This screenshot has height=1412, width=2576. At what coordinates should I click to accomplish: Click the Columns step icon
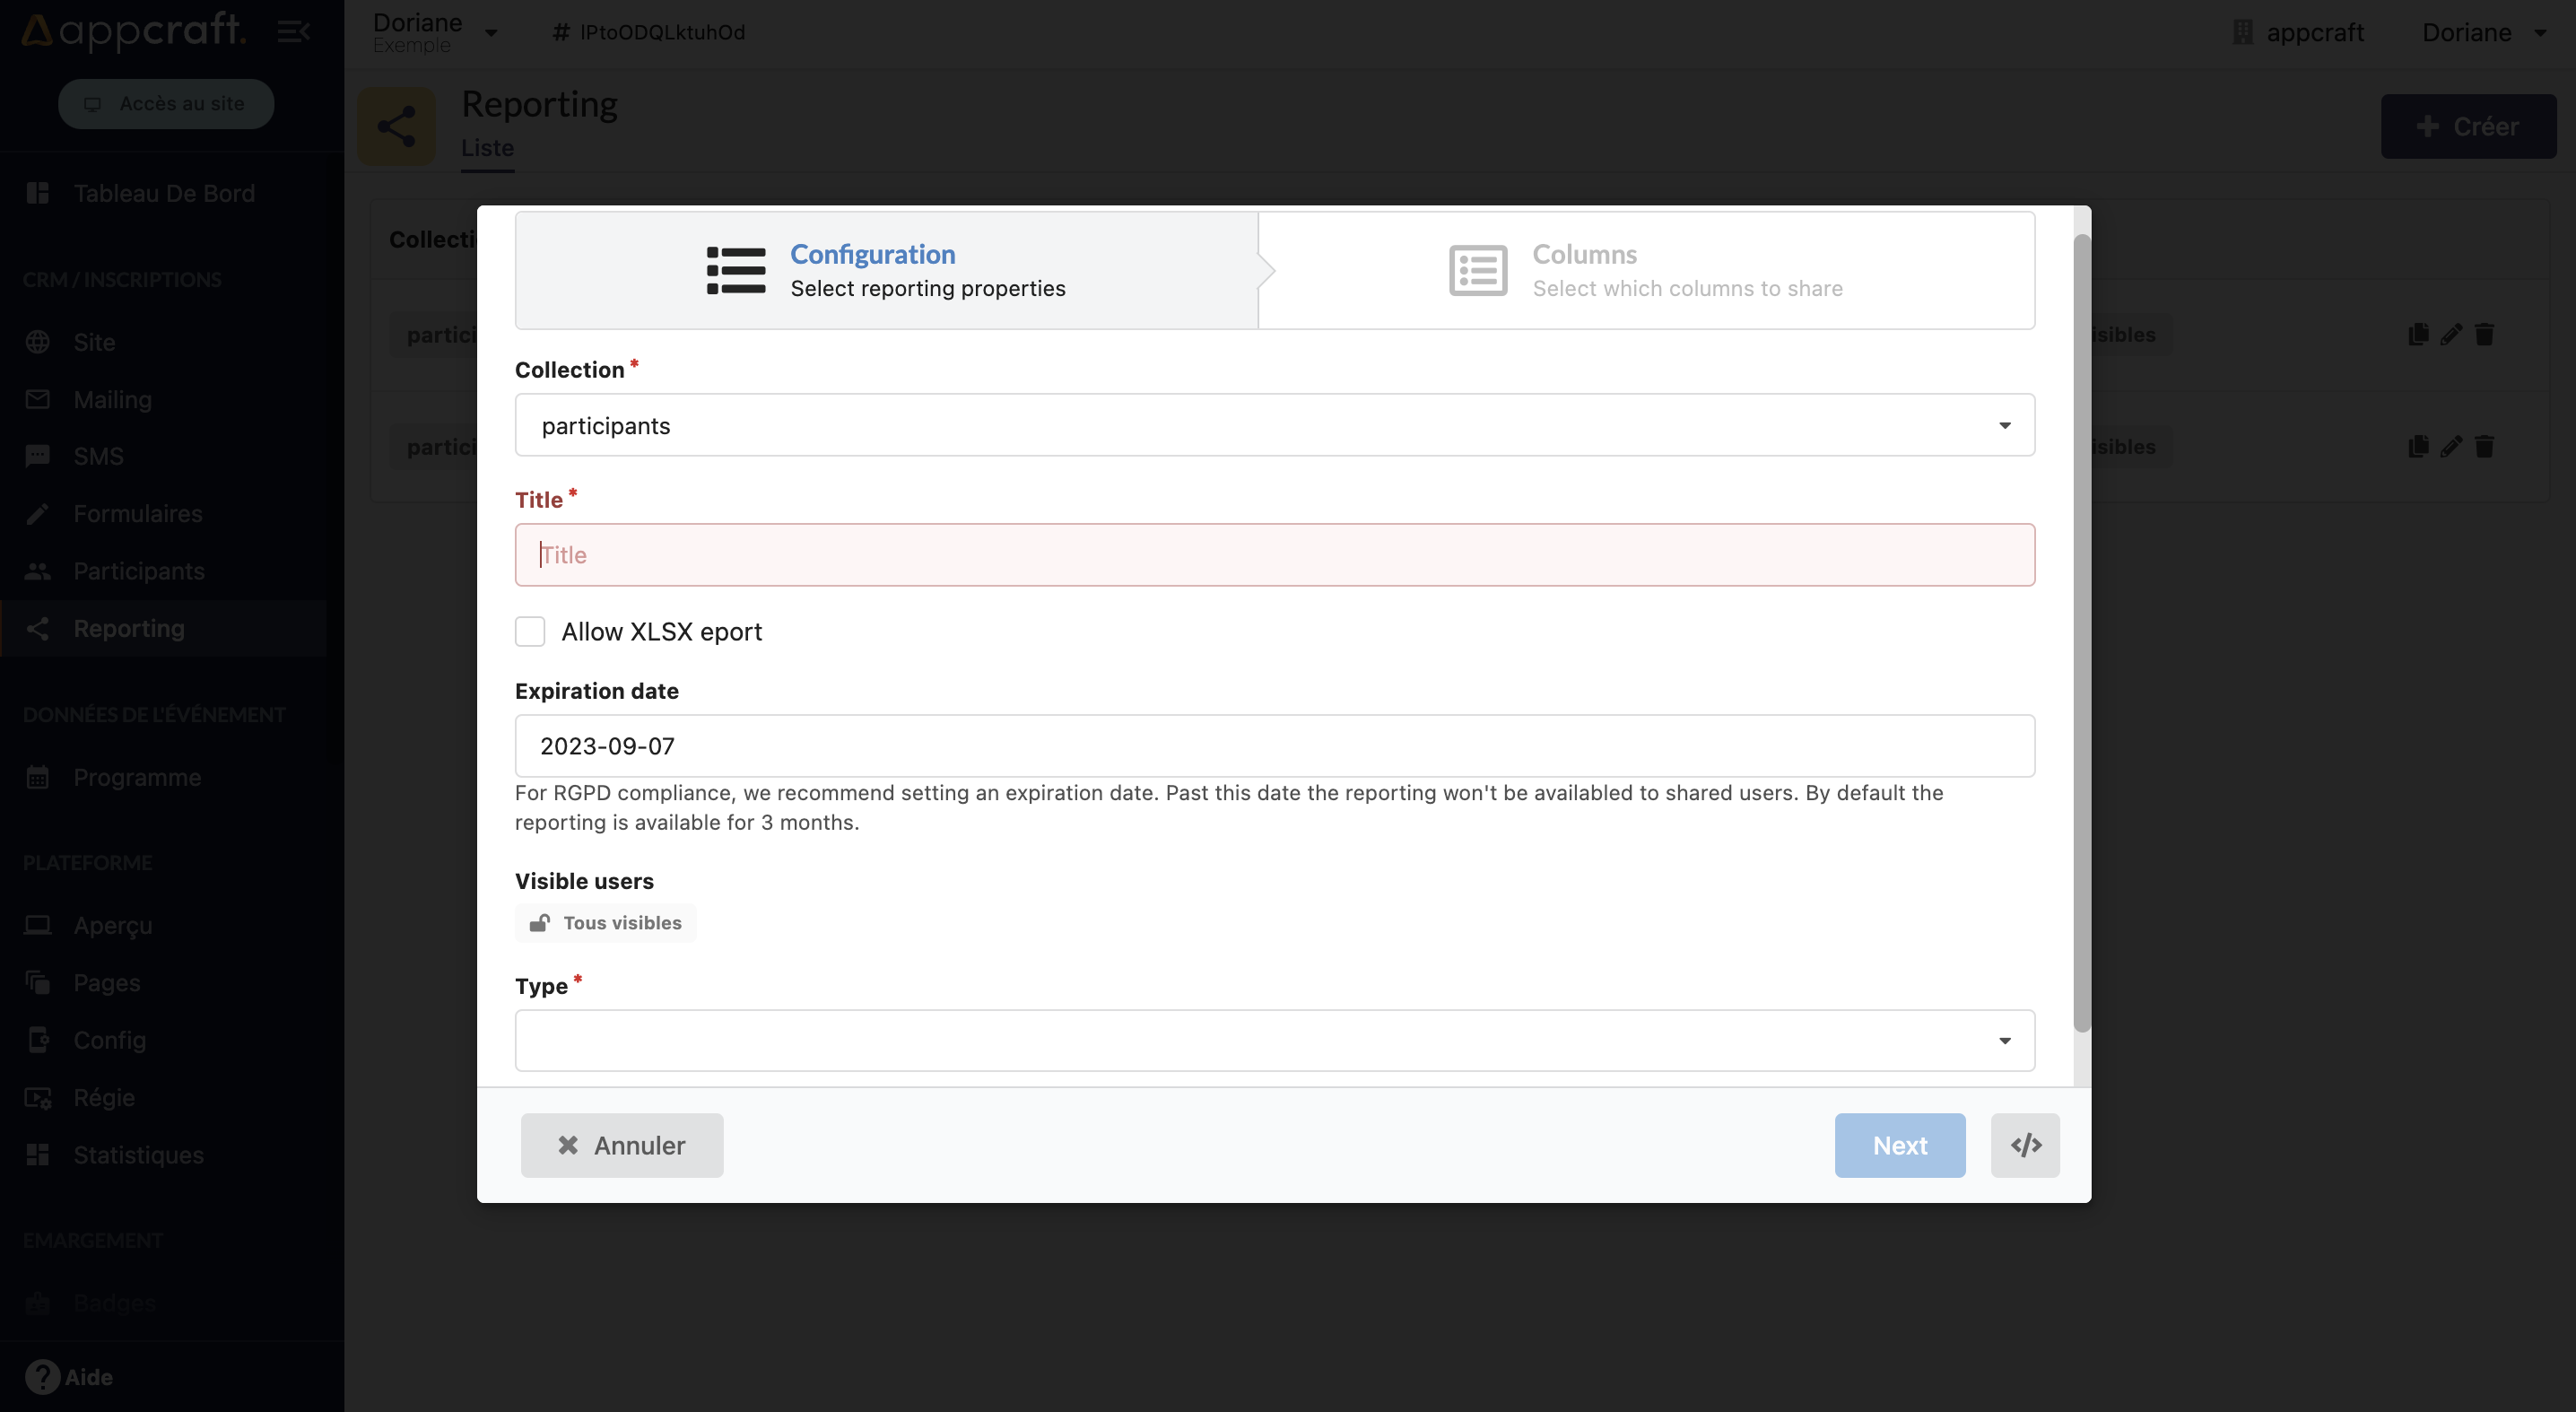tap(1478, 271)
